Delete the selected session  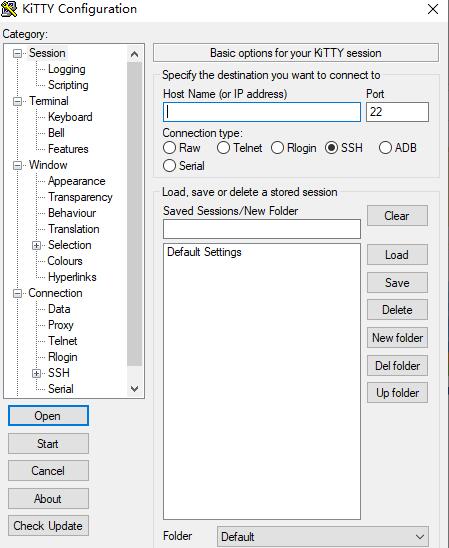(x=397, y=310)
